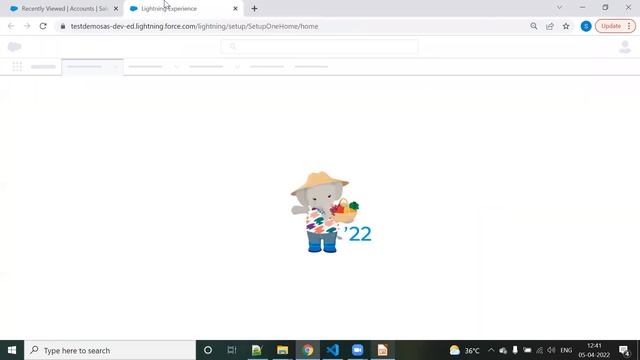Bookmark this page with star

pos(566,26)
